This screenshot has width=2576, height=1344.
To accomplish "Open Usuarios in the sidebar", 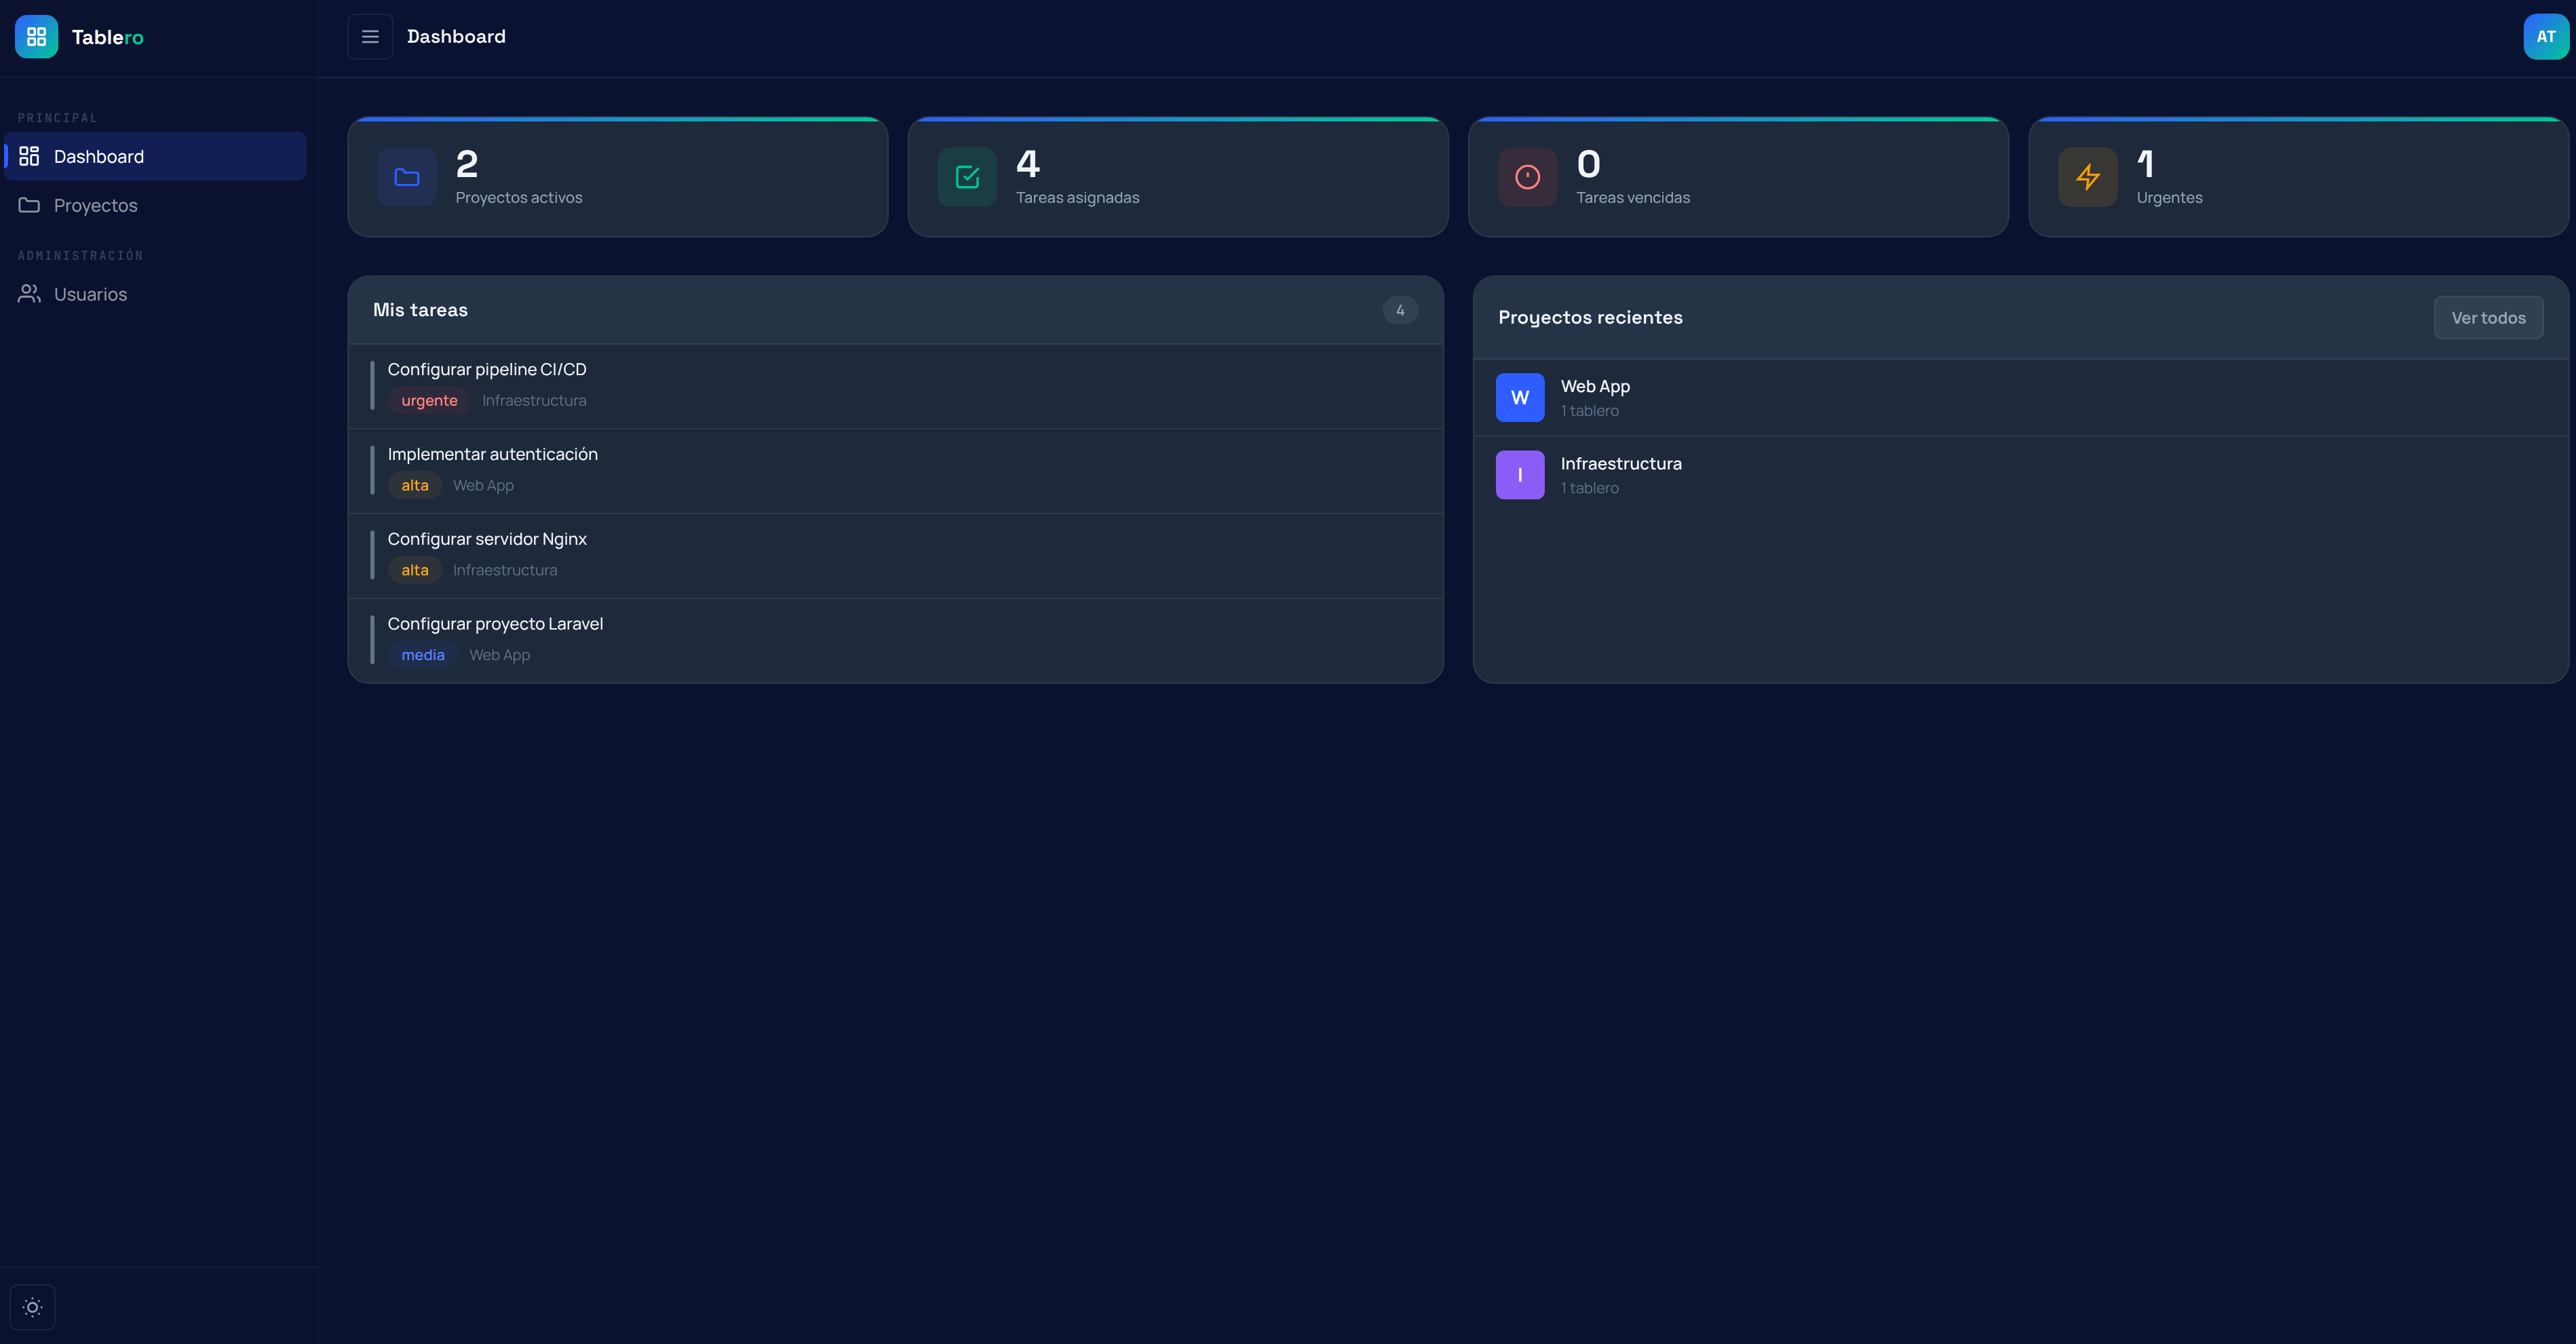I will click(x=156, y=294).
